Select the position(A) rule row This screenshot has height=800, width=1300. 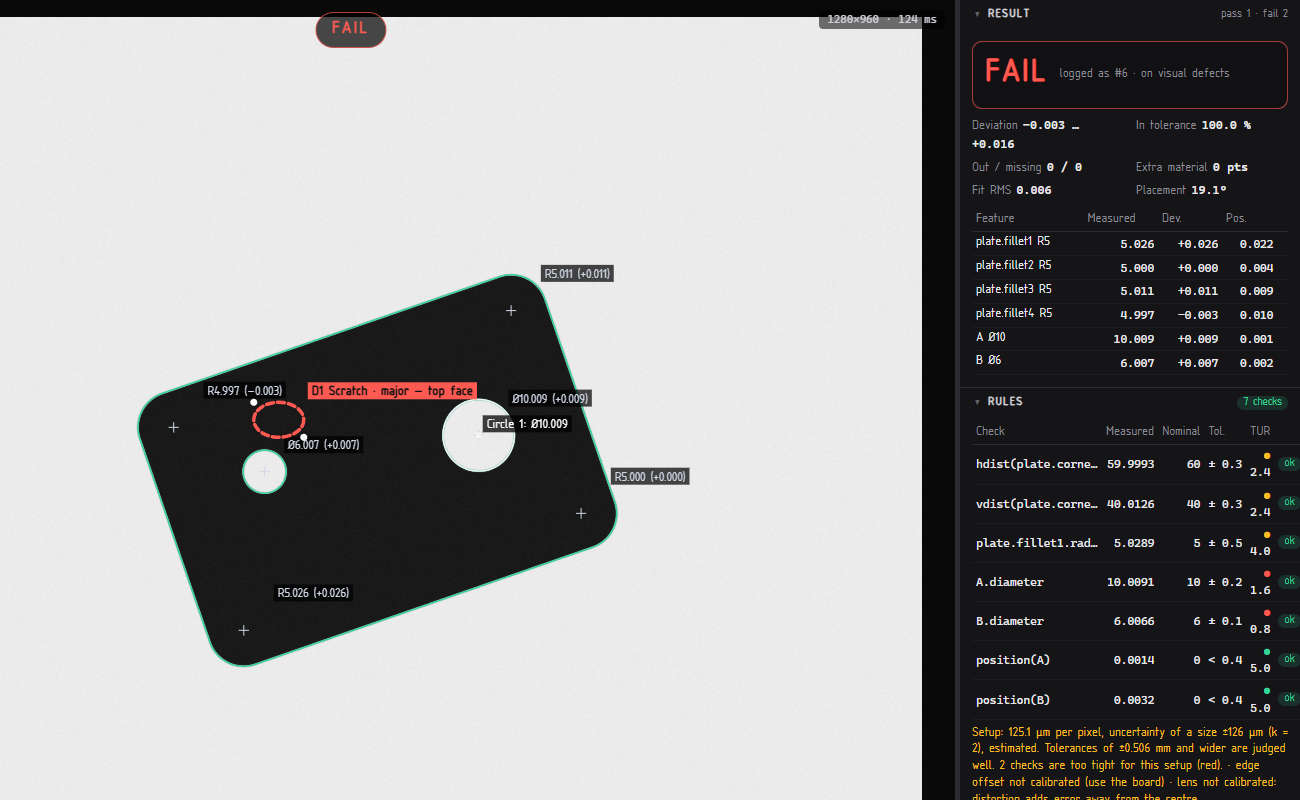pos(1136,660)
